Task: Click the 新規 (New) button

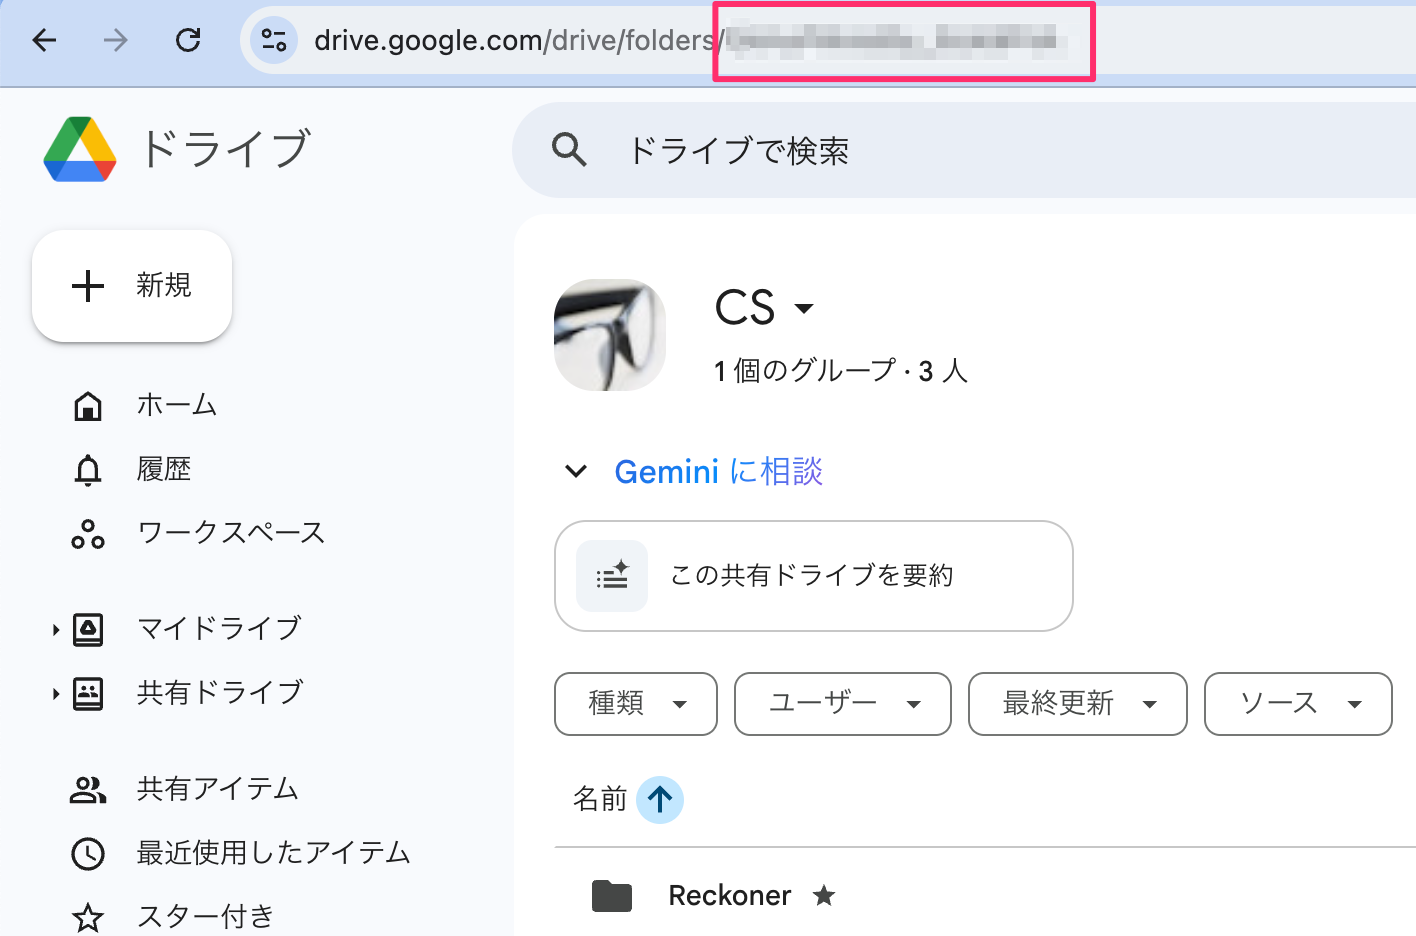Action: point(131,286)
